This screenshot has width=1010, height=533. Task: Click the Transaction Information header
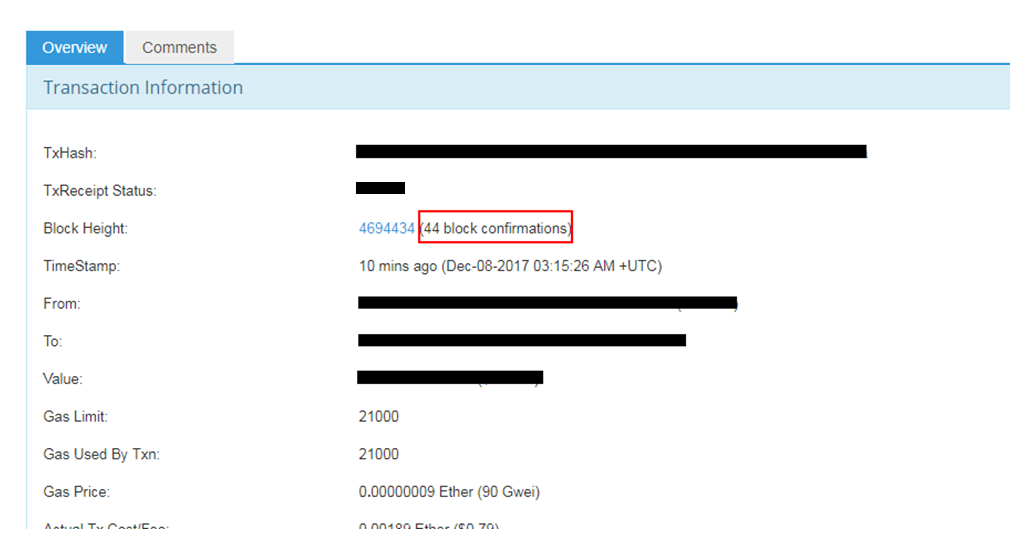(x=143, y=88)
